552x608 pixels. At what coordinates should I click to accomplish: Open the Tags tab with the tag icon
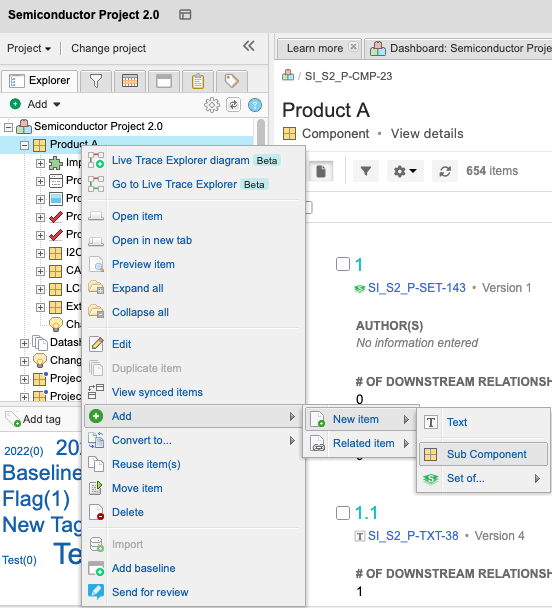click(x=231, y=81)
